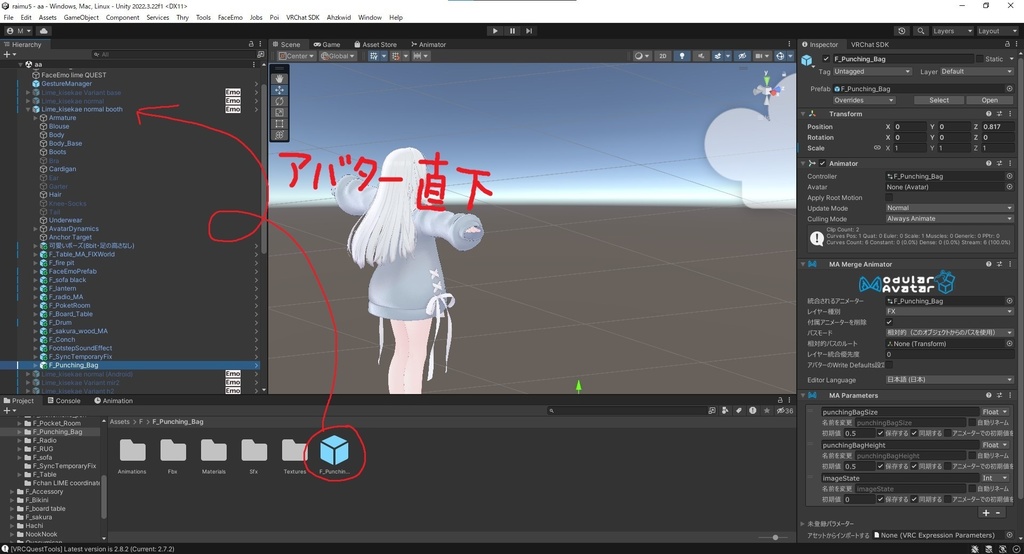Open Global handle rotation dropdown
The width and height of the screenshot is (1024, 554).
(338, 56)
